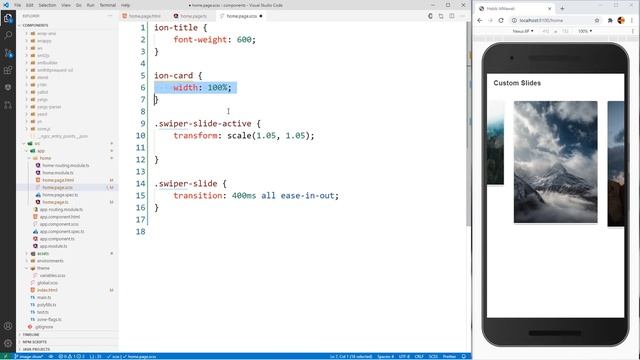Open index.html in explorer
This screenshot has width=640, height=360.
[x=47, y=290]
